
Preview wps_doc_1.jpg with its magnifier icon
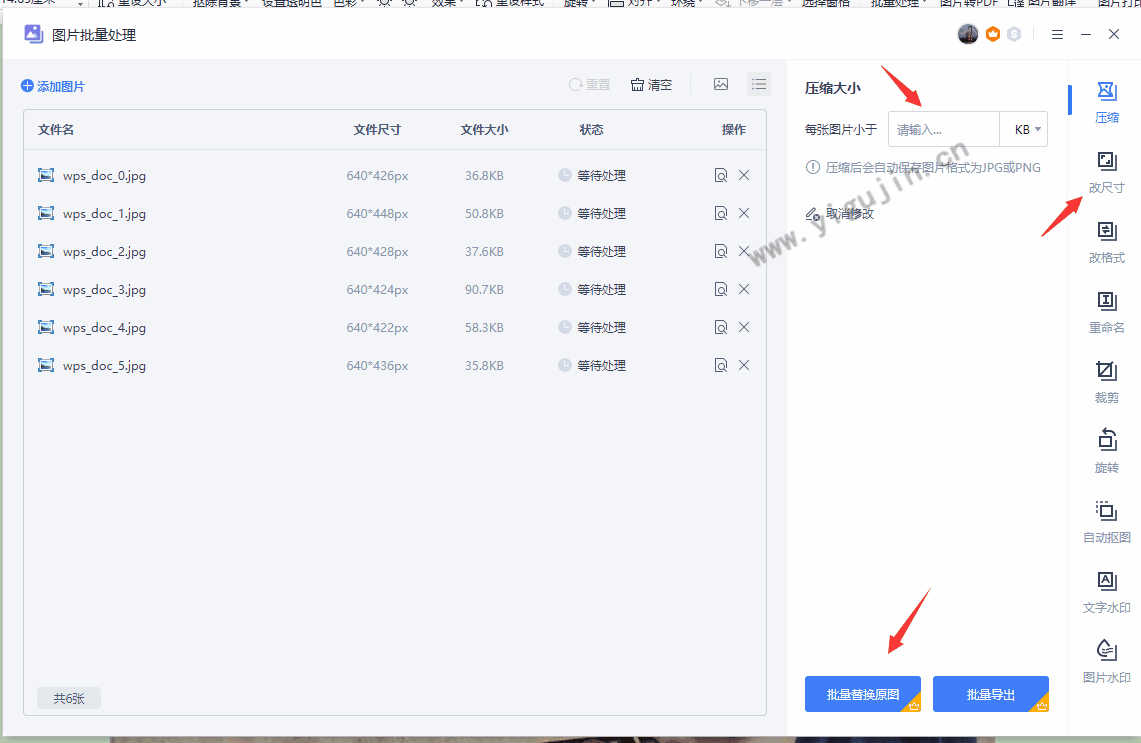pyautogui.click(x=720, y=213)
